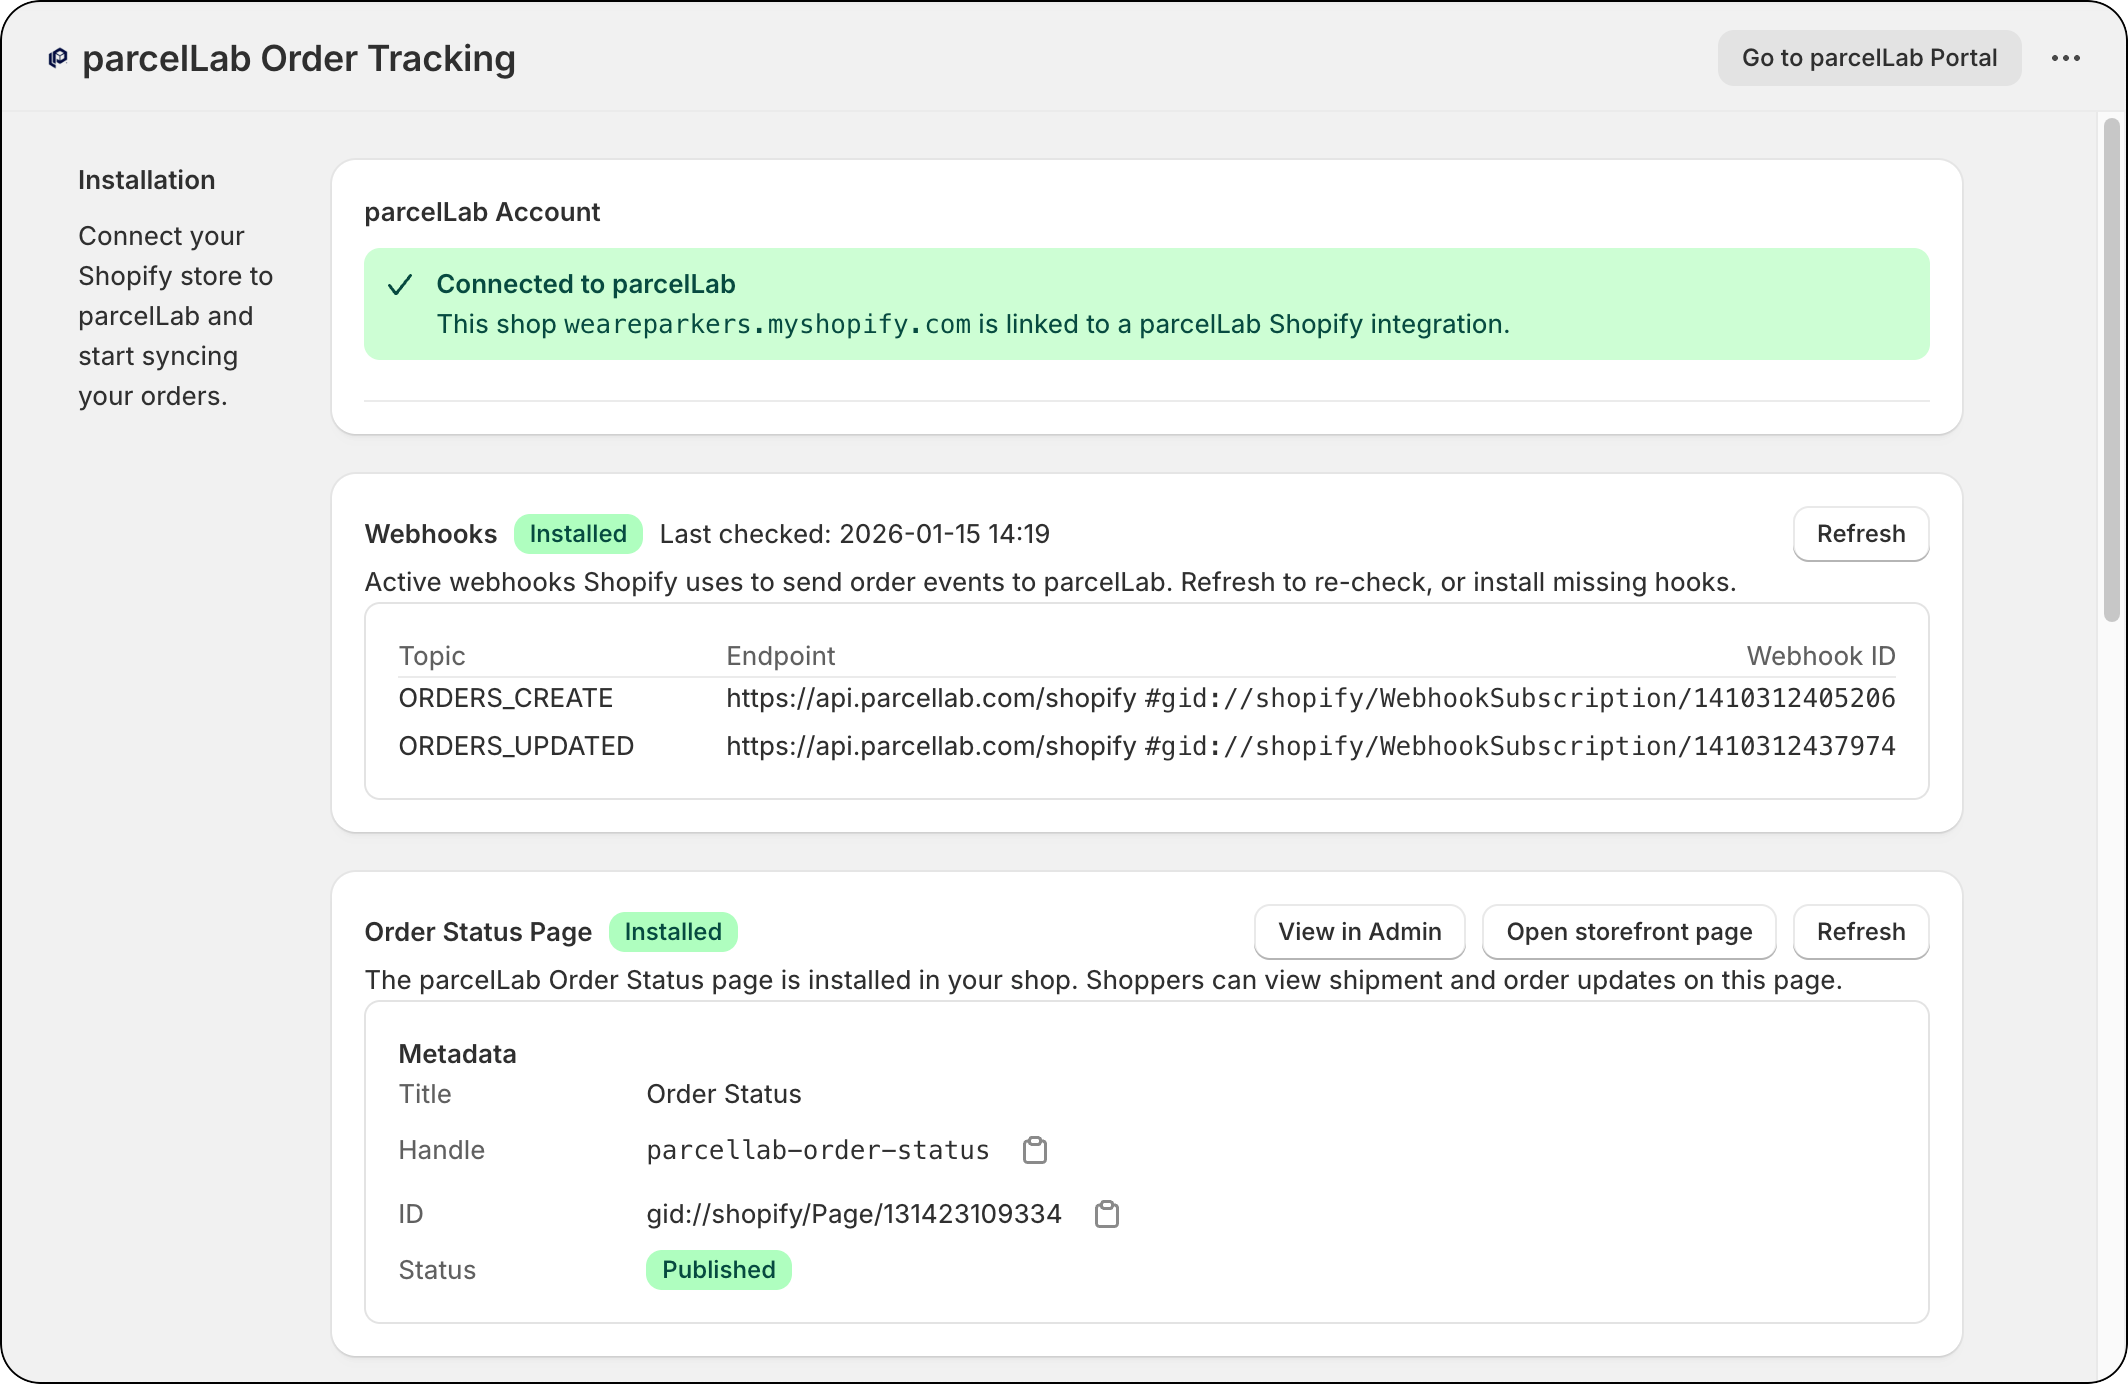Click the Webhook ID column header
Screen dimensions: 2128x1384
[x=1820, y=656]
